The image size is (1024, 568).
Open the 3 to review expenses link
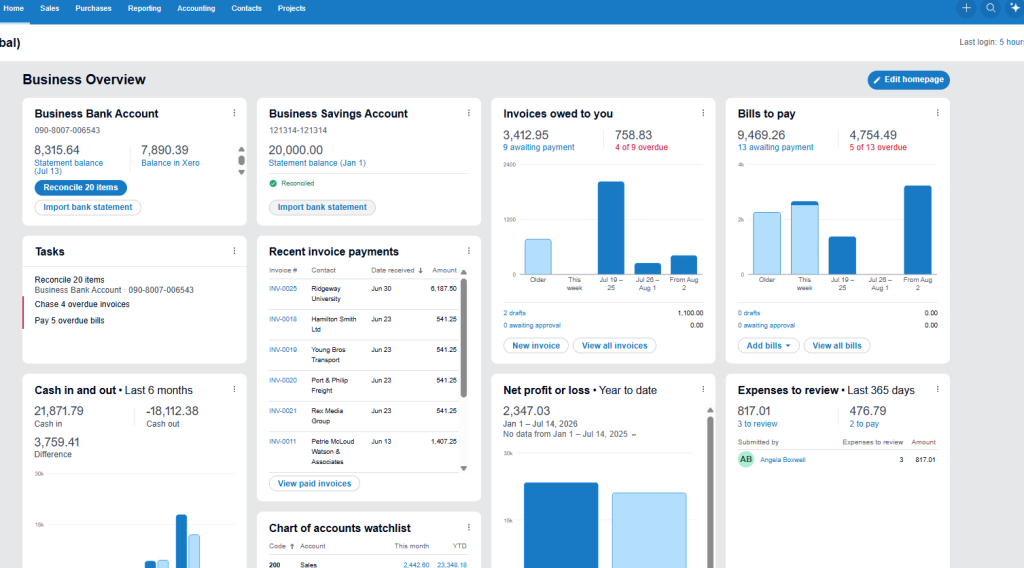[x=758, y=424]
